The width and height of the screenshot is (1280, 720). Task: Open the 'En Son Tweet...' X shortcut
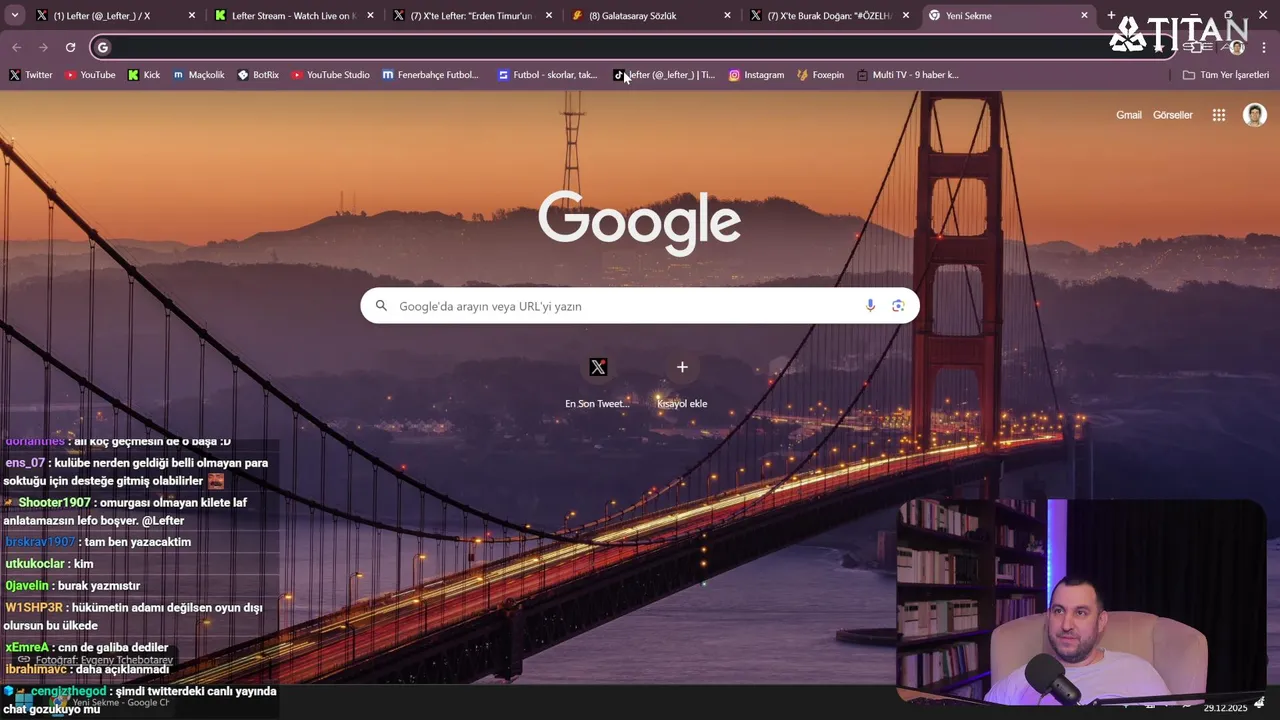click(598, 382)
